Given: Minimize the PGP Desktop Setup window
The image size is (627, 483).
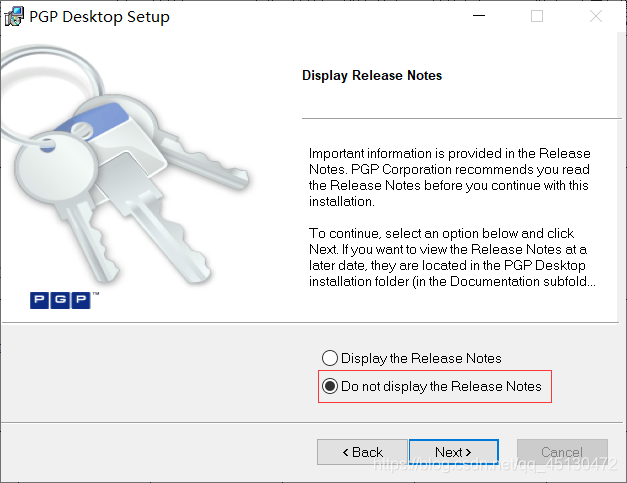Looking at the screenshot, I should 479,16.
